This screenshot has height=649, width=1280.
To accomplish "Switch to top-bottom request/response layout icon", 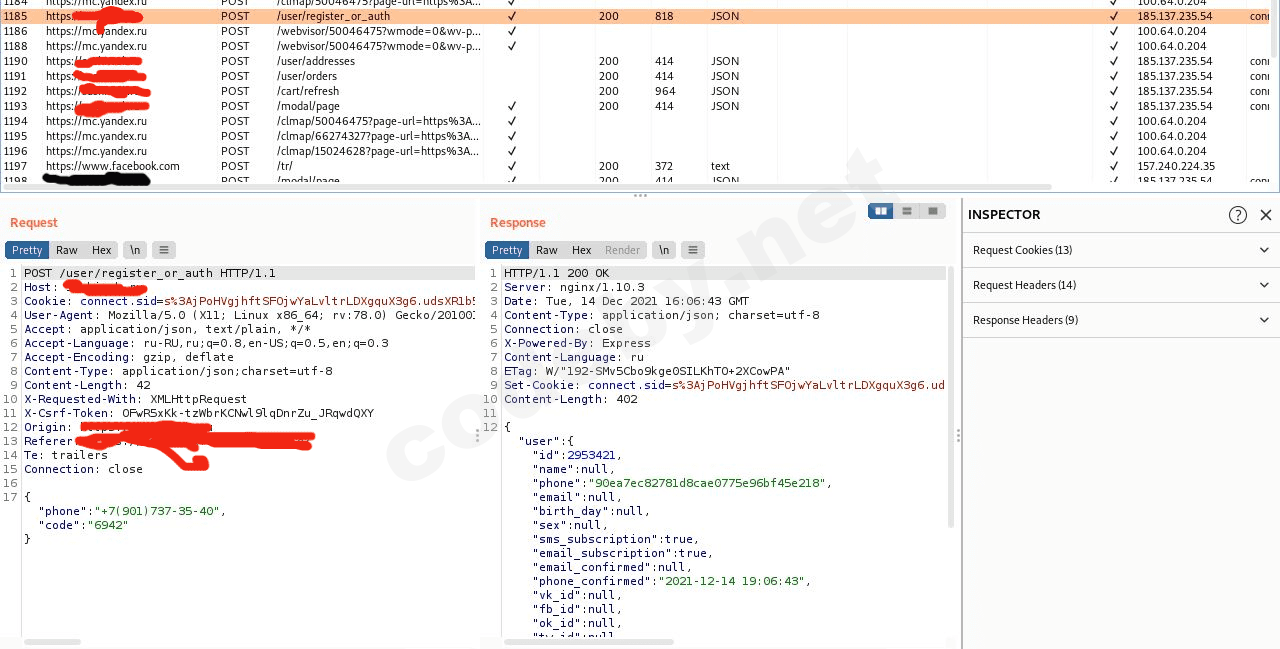I will pyautogui.click(x=907, y=211).
